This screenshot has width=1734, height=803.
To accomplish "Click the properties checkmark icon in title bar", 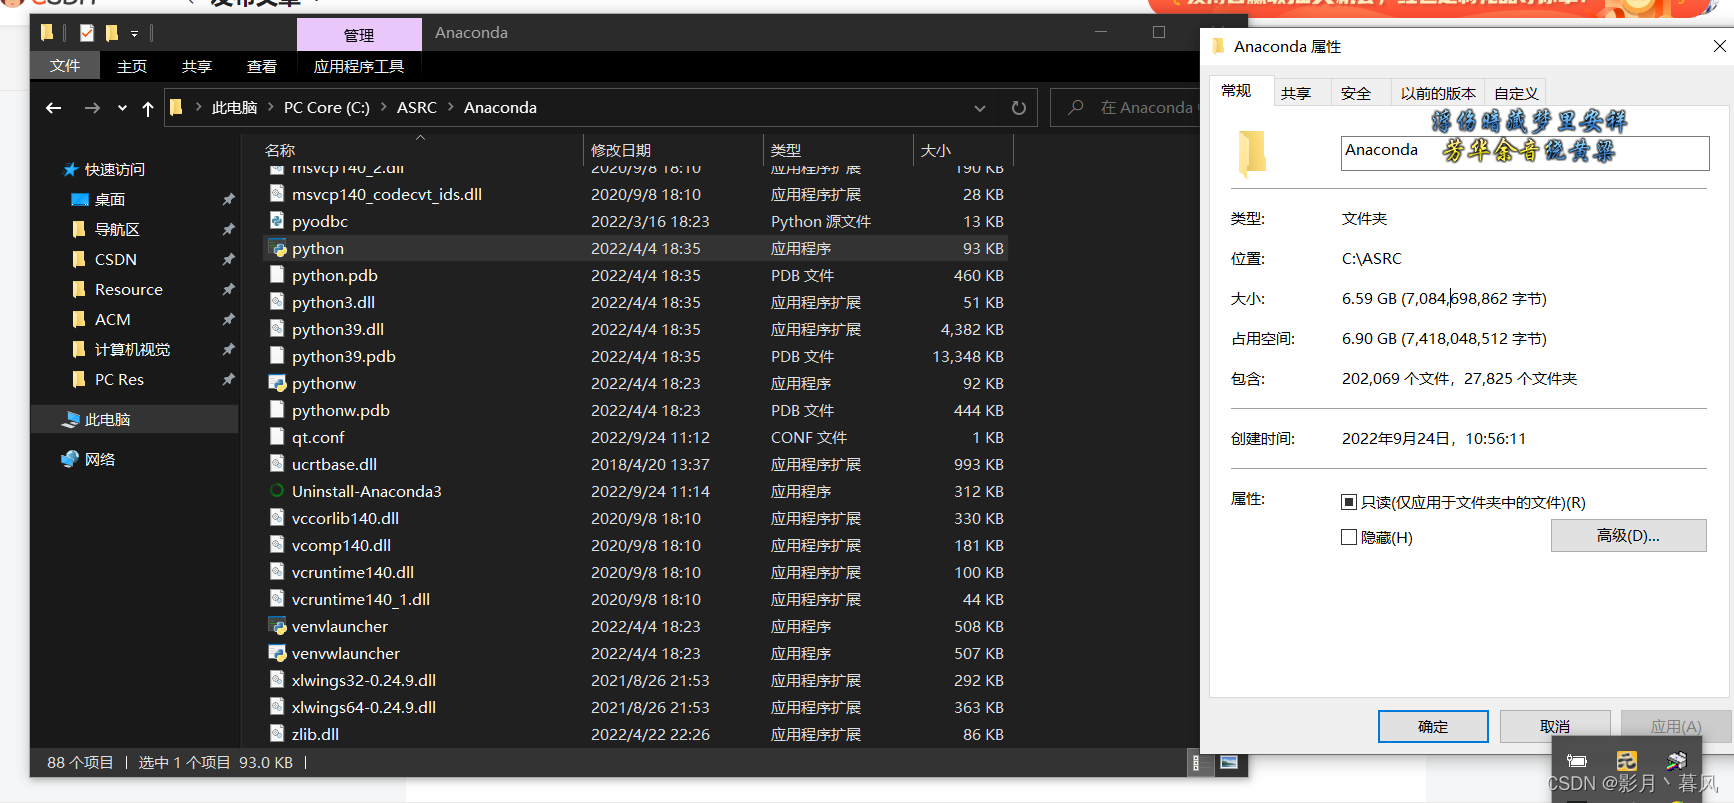I will coord(87,33).
